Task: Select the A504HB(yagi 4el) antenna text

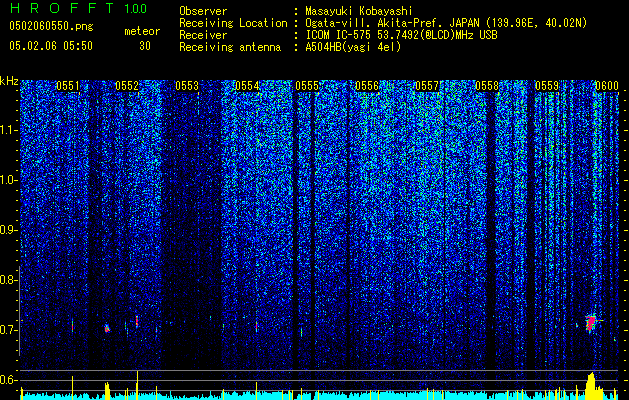Action: [353, 47]
